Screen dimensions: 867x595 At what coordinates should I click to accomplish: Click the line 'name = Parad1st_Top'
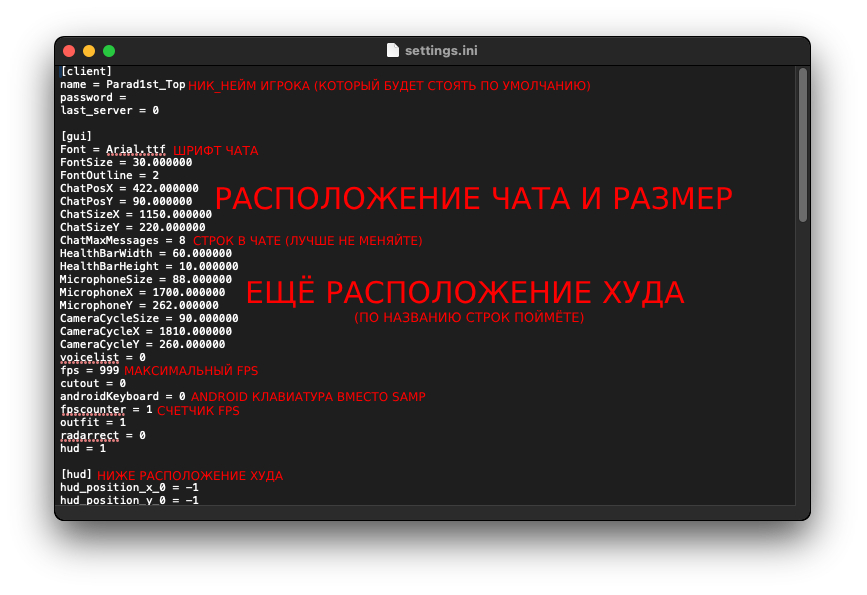click(x=123, y=85)
